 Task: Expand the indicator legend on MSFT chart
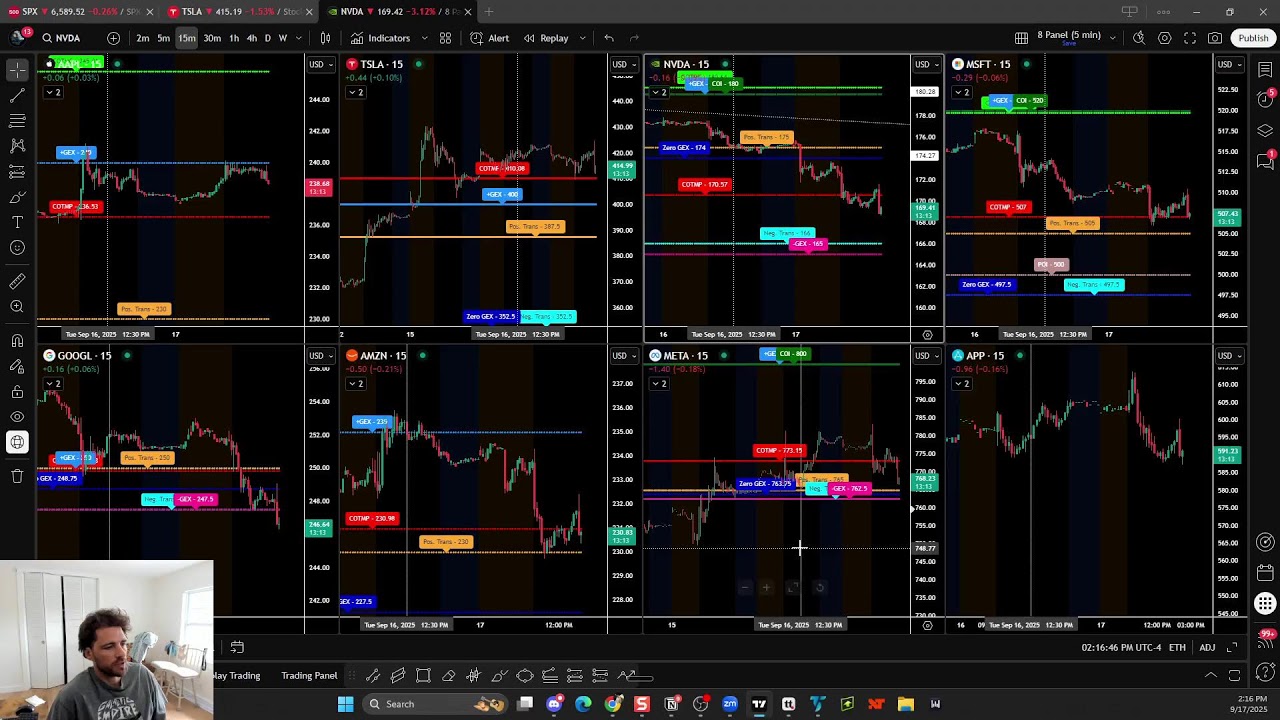(961, 92)
